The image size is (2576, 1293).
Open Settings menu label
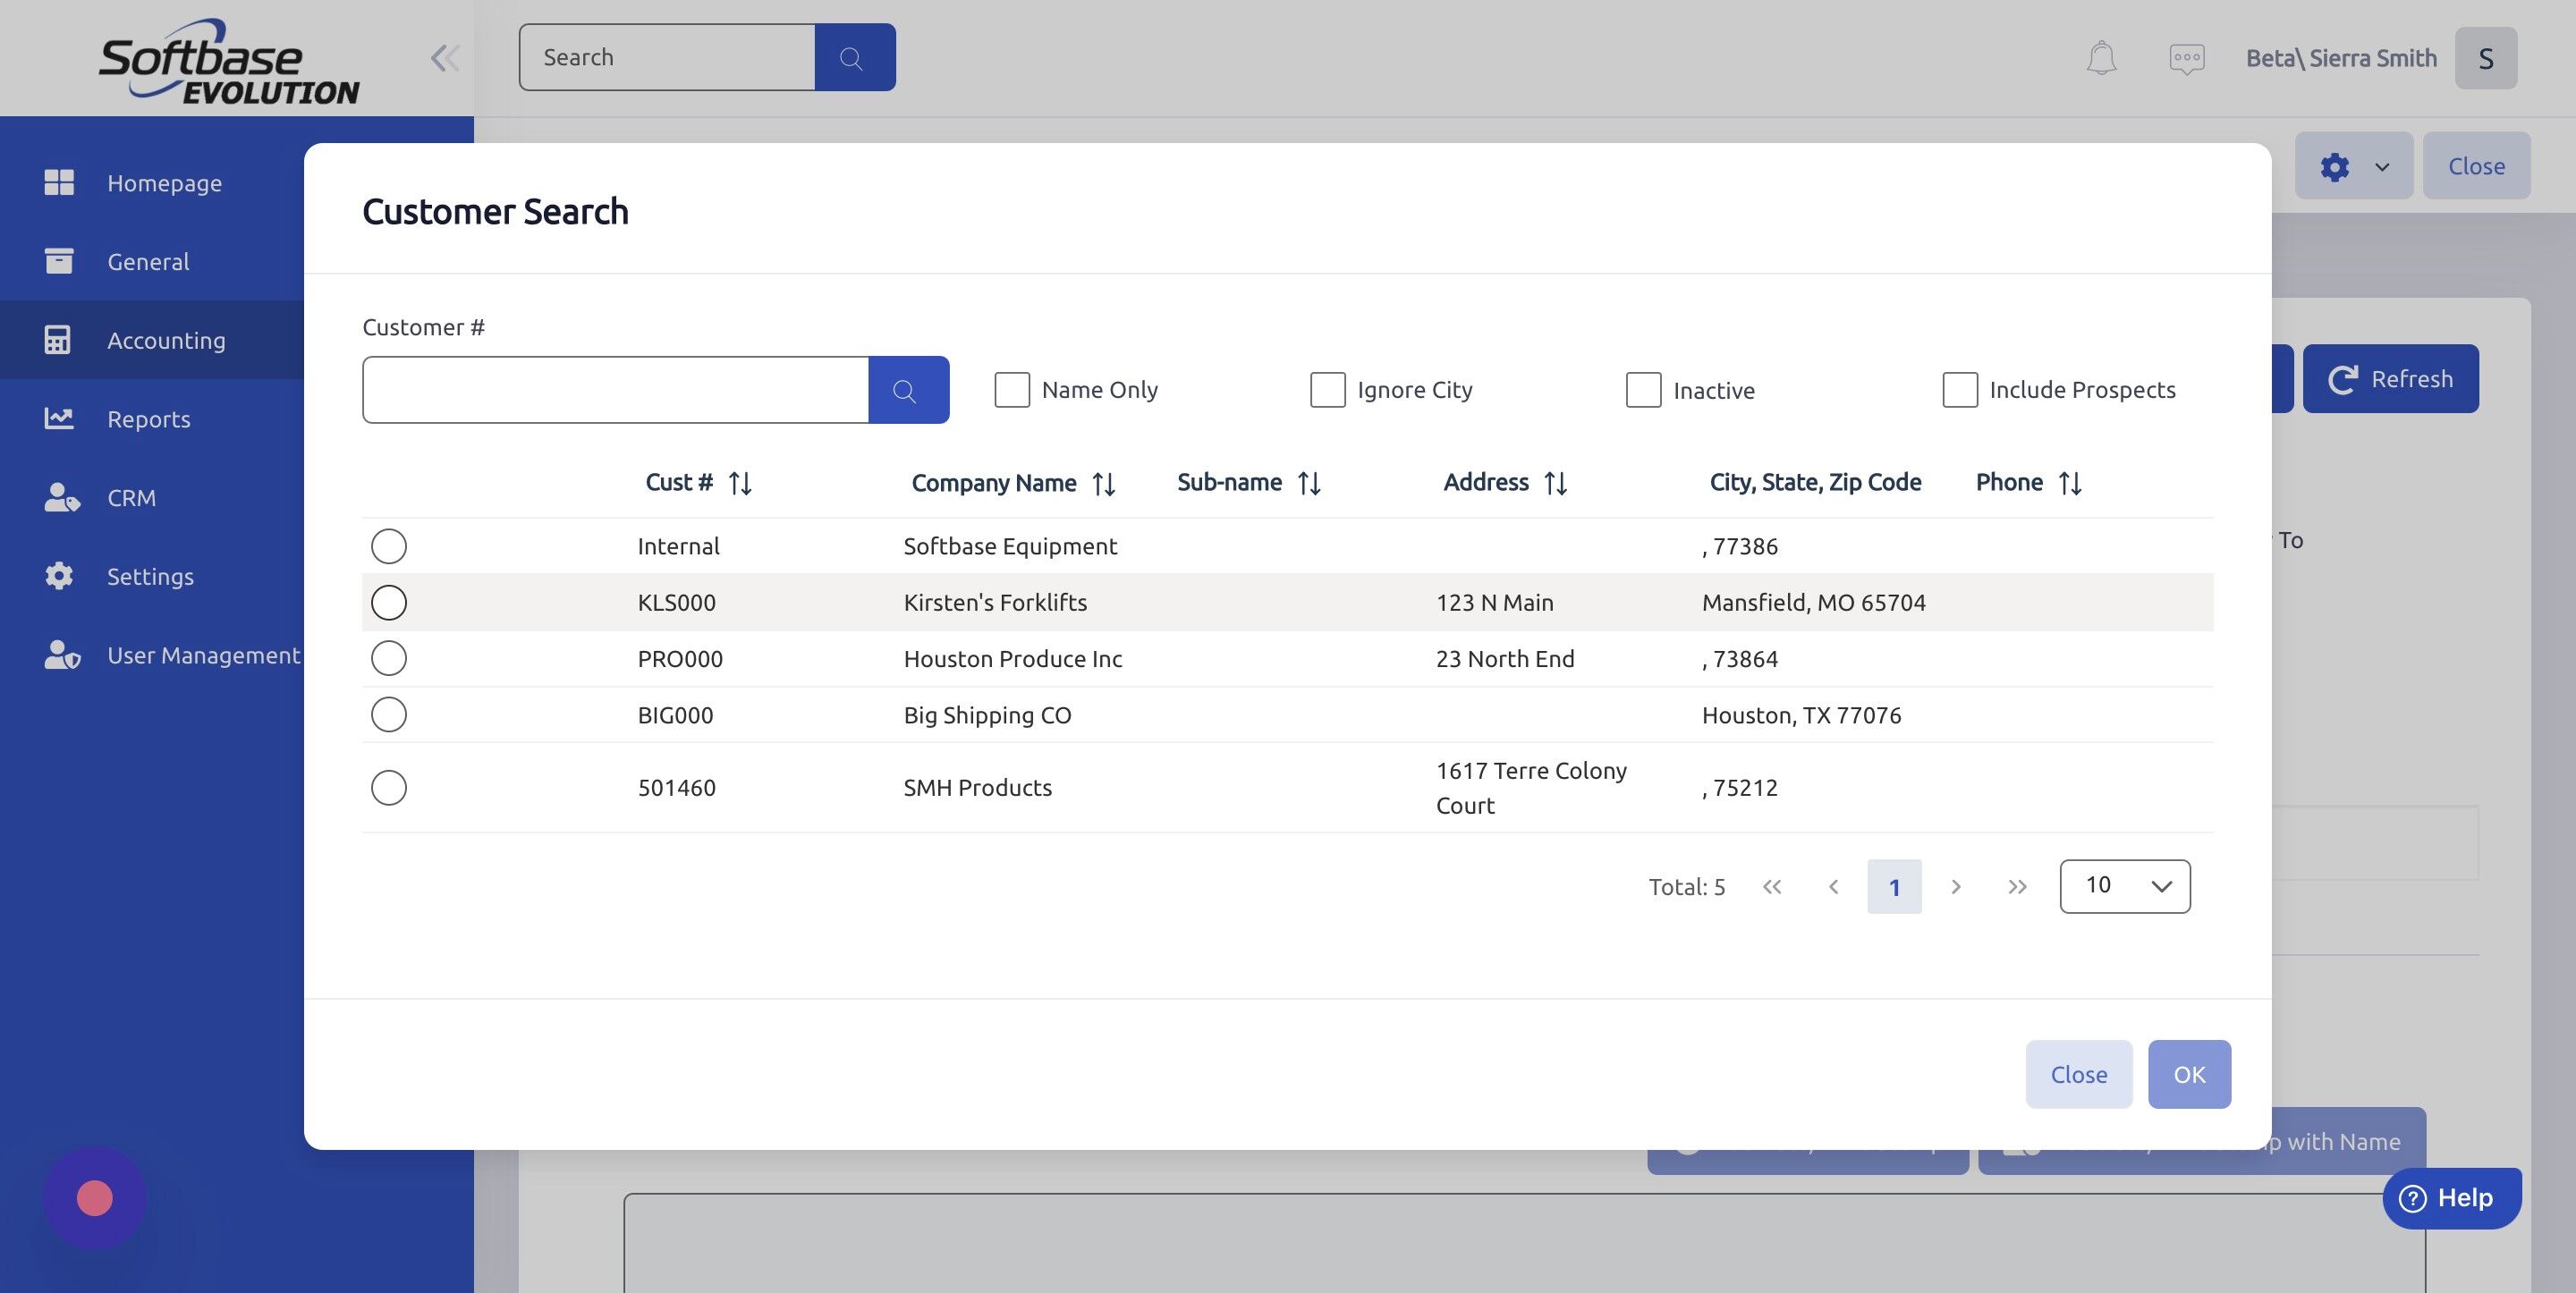[150, 577]
